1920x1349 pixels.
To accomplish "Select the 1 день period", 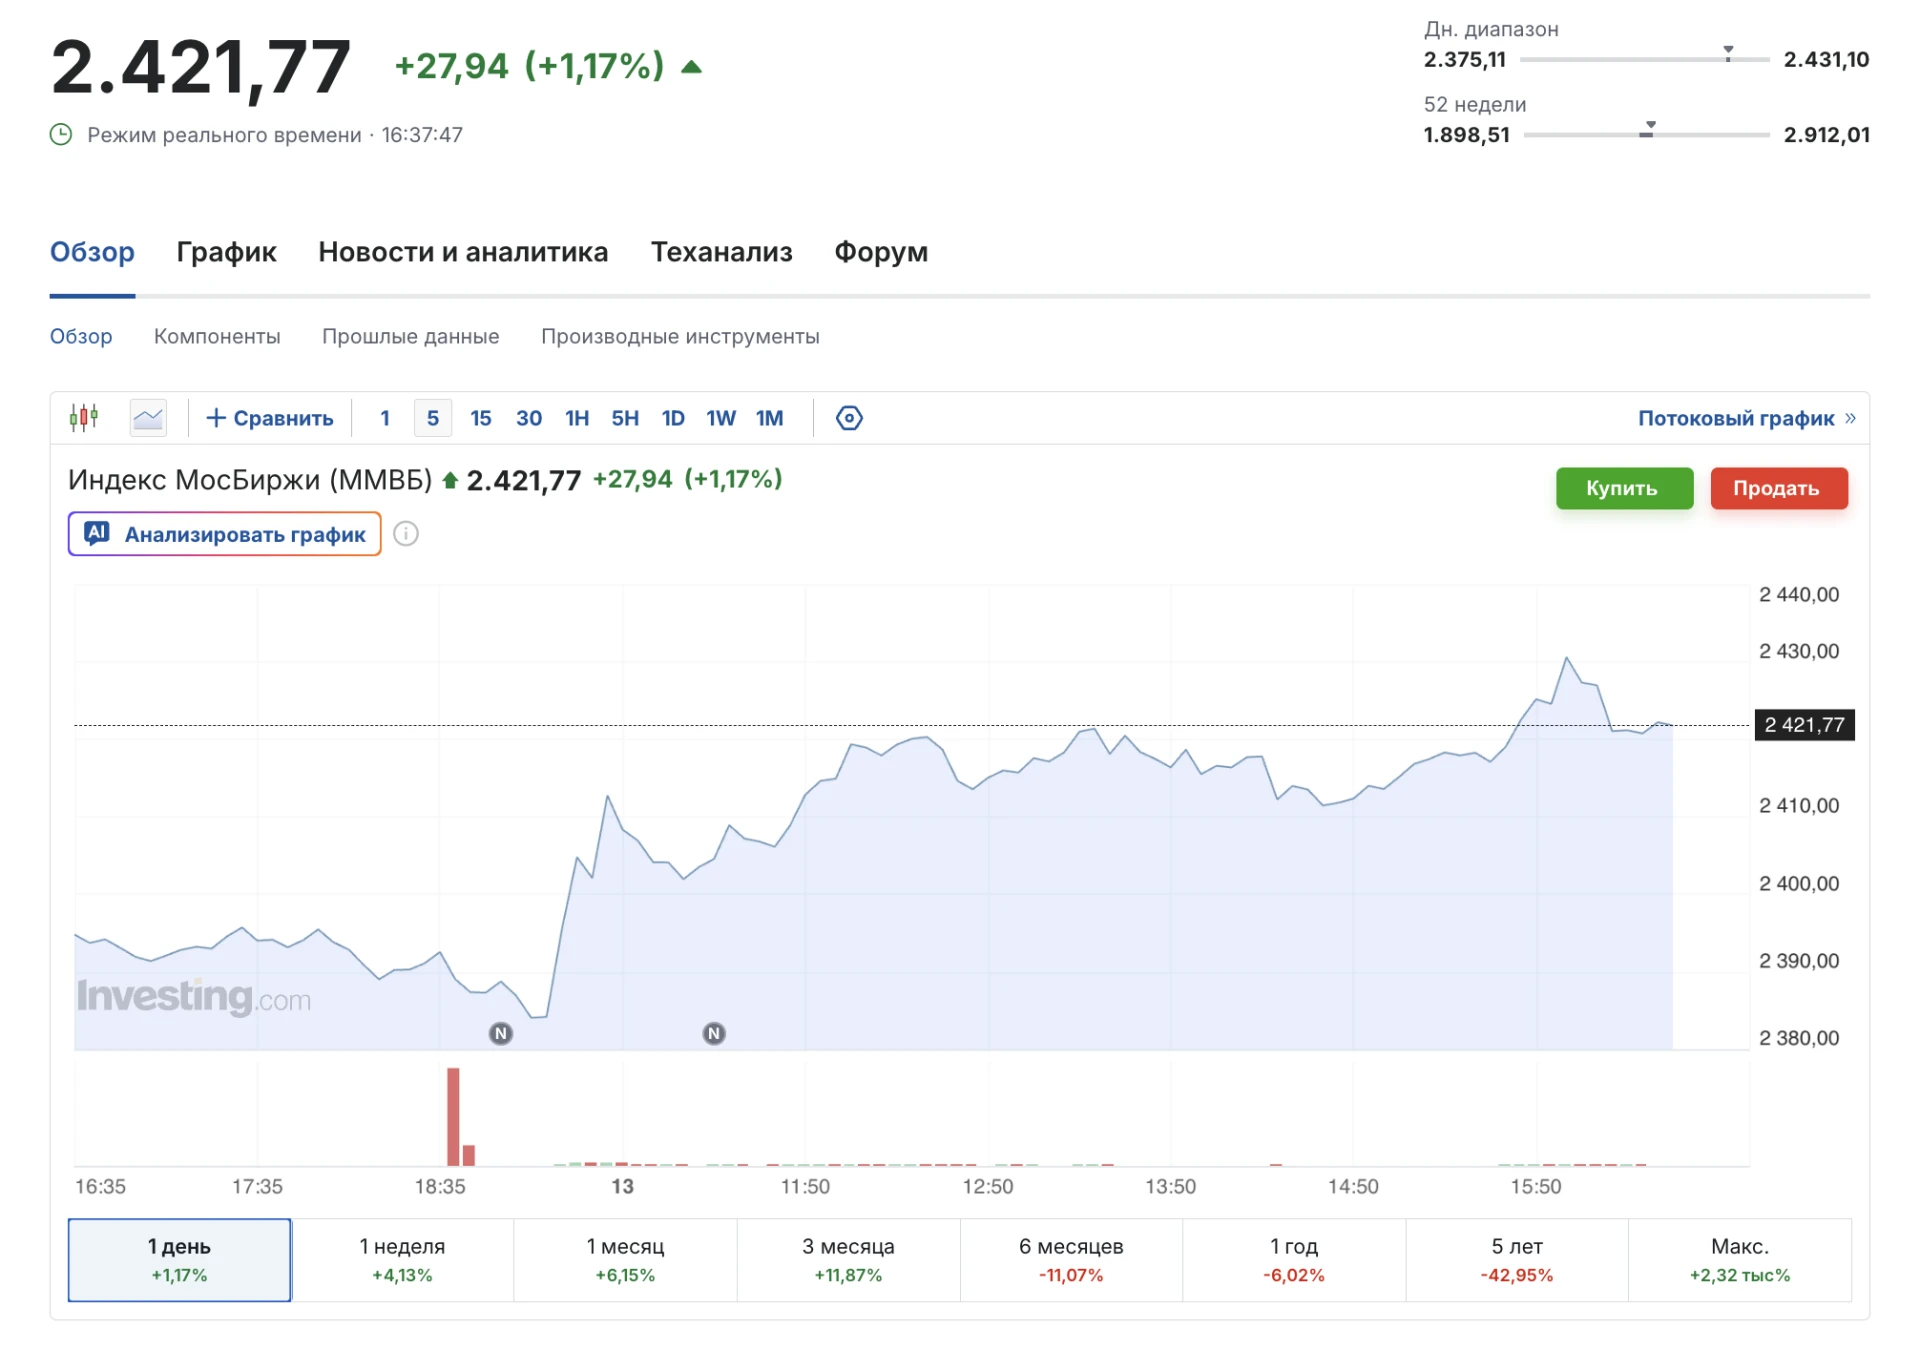I will pos(179,1260).
